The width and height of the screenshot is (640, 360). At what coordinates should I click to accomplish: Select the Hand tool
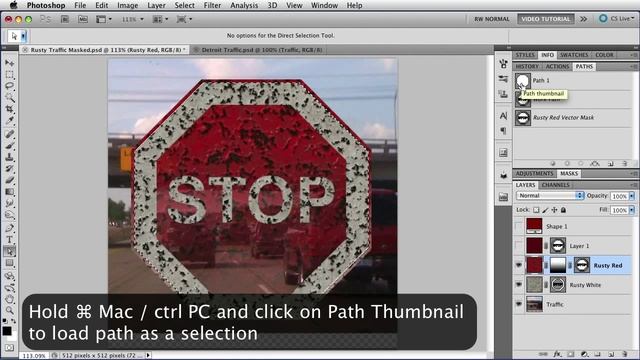point(9,299)
